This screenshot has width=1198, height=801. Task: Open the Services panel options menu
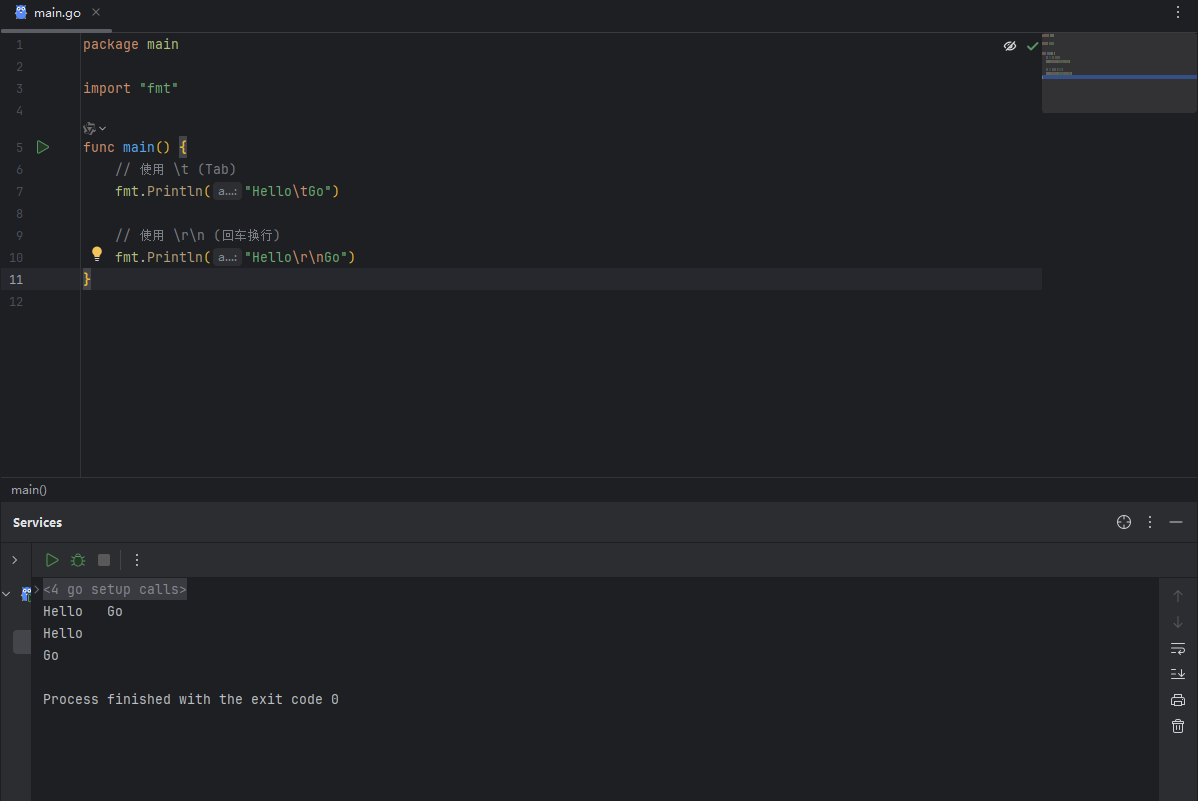[x=1150, y=522]
